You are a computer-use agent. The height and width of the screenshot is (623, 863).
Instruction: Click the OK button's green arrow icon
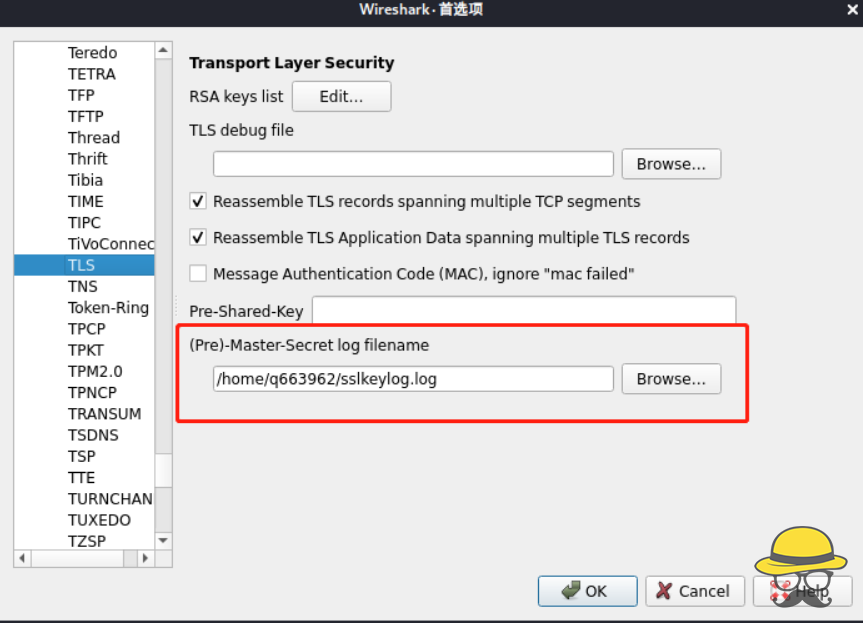point(571,591)
